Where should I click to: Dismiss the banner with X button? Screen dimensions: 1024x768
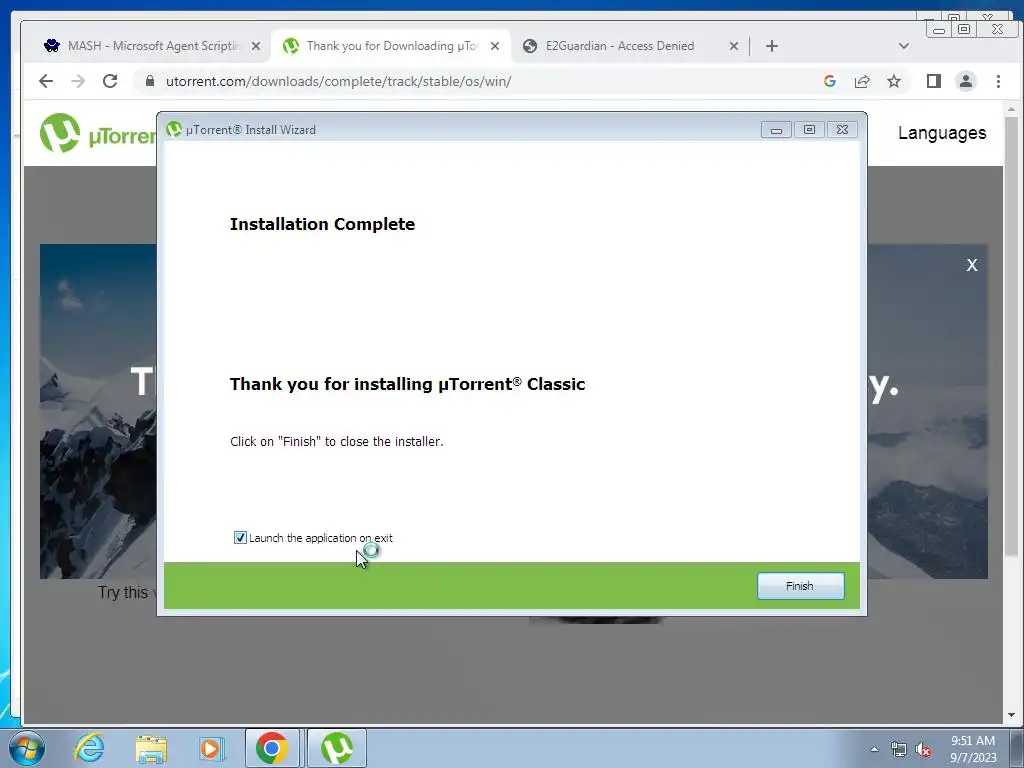click(x=972, y=264)
